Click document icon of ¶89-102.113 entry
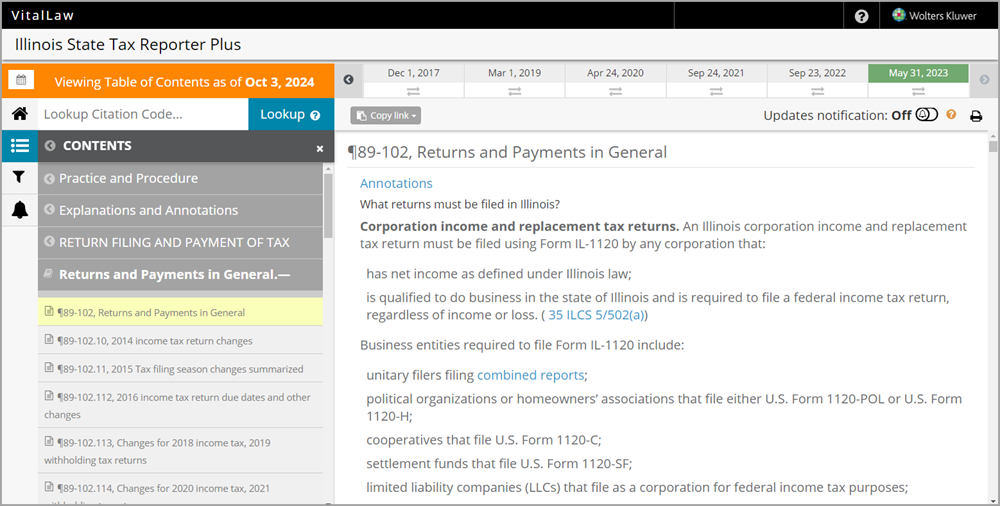 point(49,441)
